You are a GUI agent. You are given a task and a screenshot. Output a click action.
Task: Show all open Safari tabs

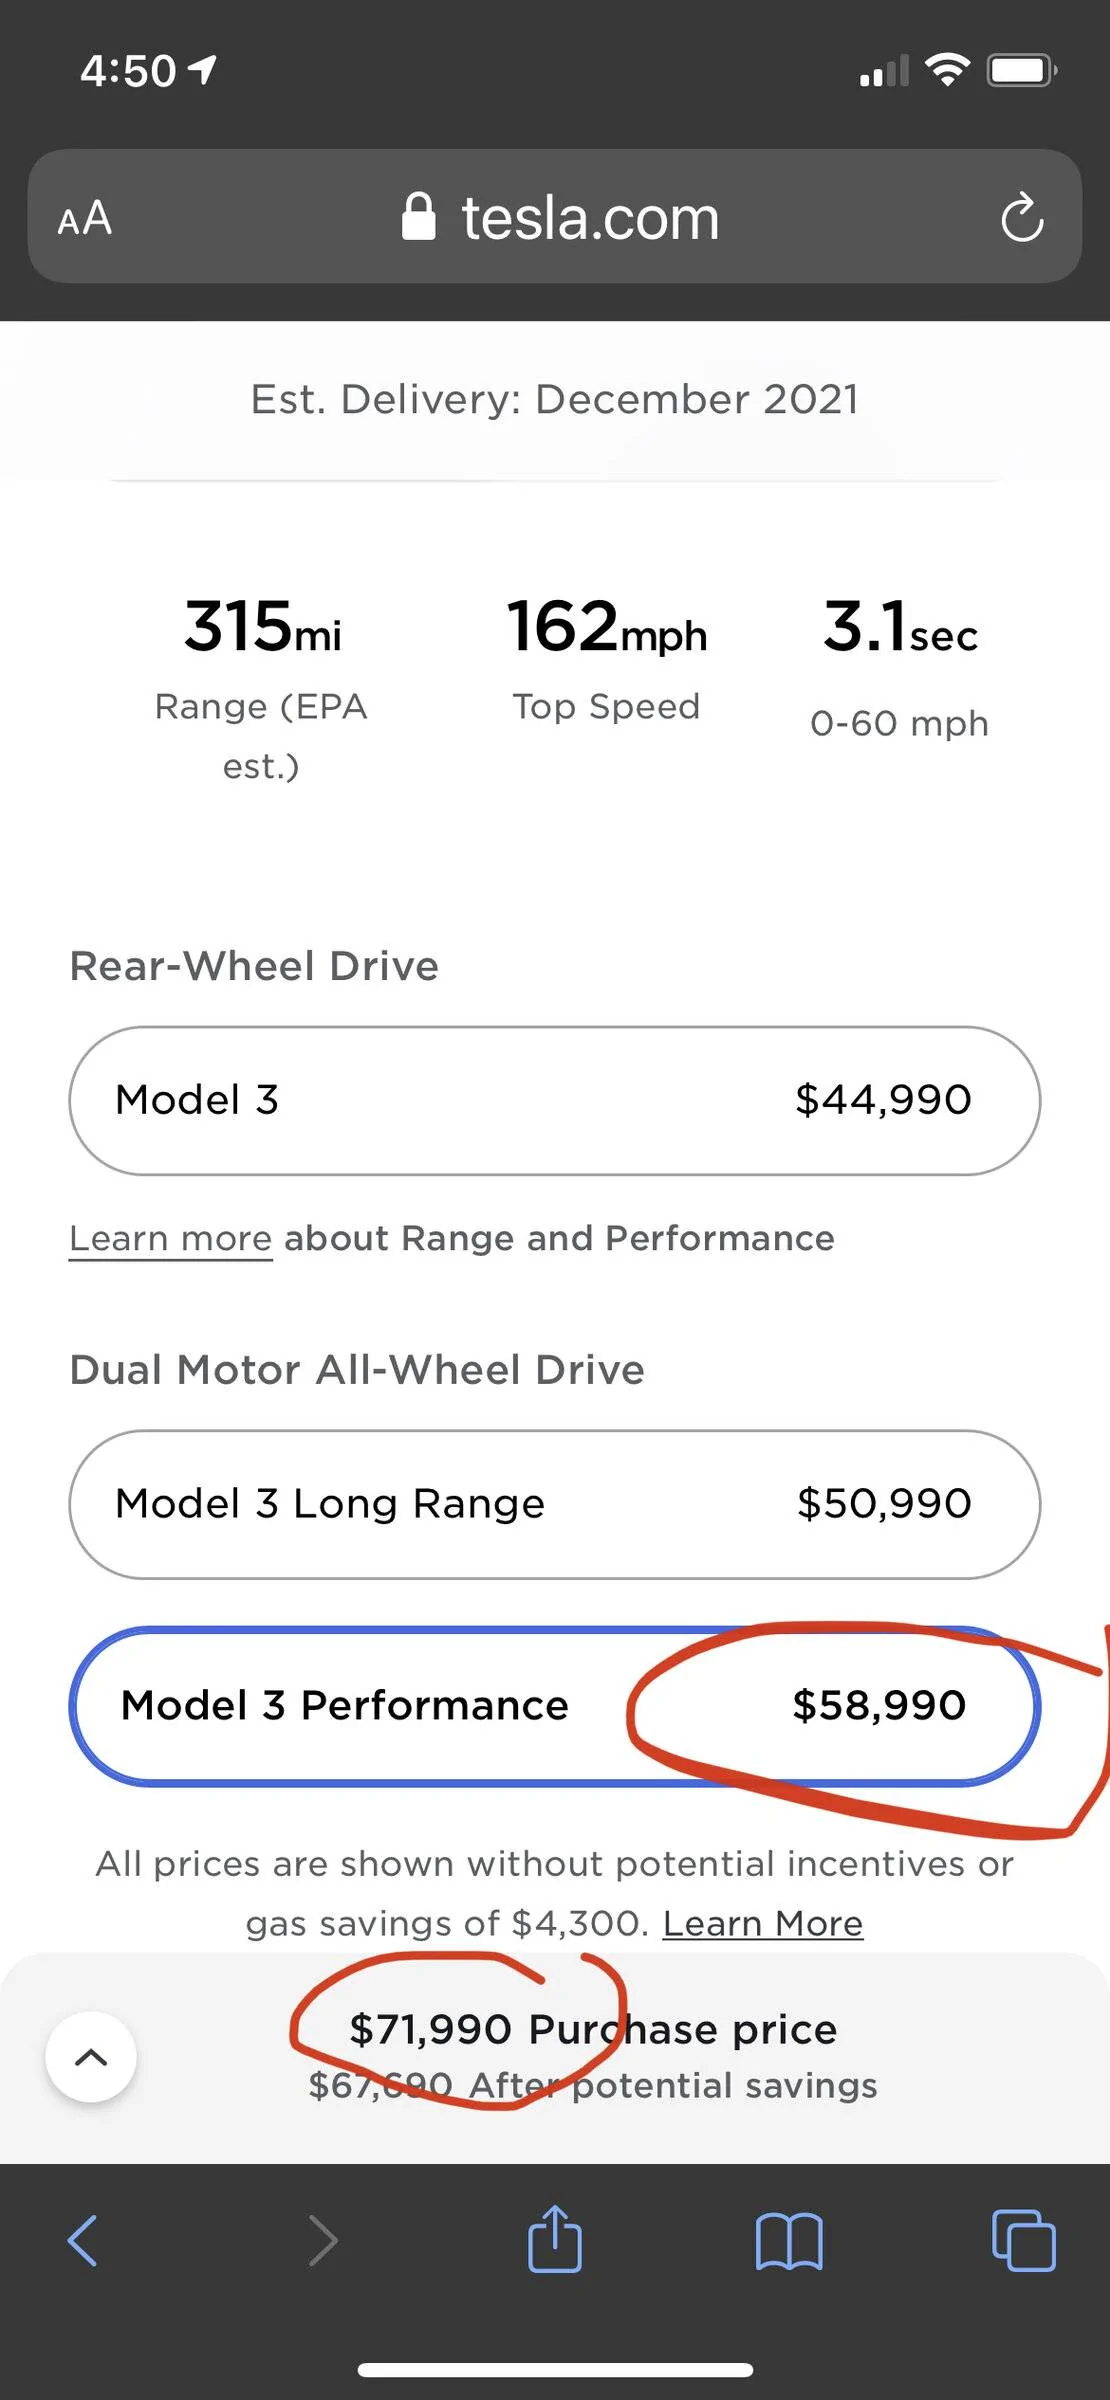[1023, 2240]
